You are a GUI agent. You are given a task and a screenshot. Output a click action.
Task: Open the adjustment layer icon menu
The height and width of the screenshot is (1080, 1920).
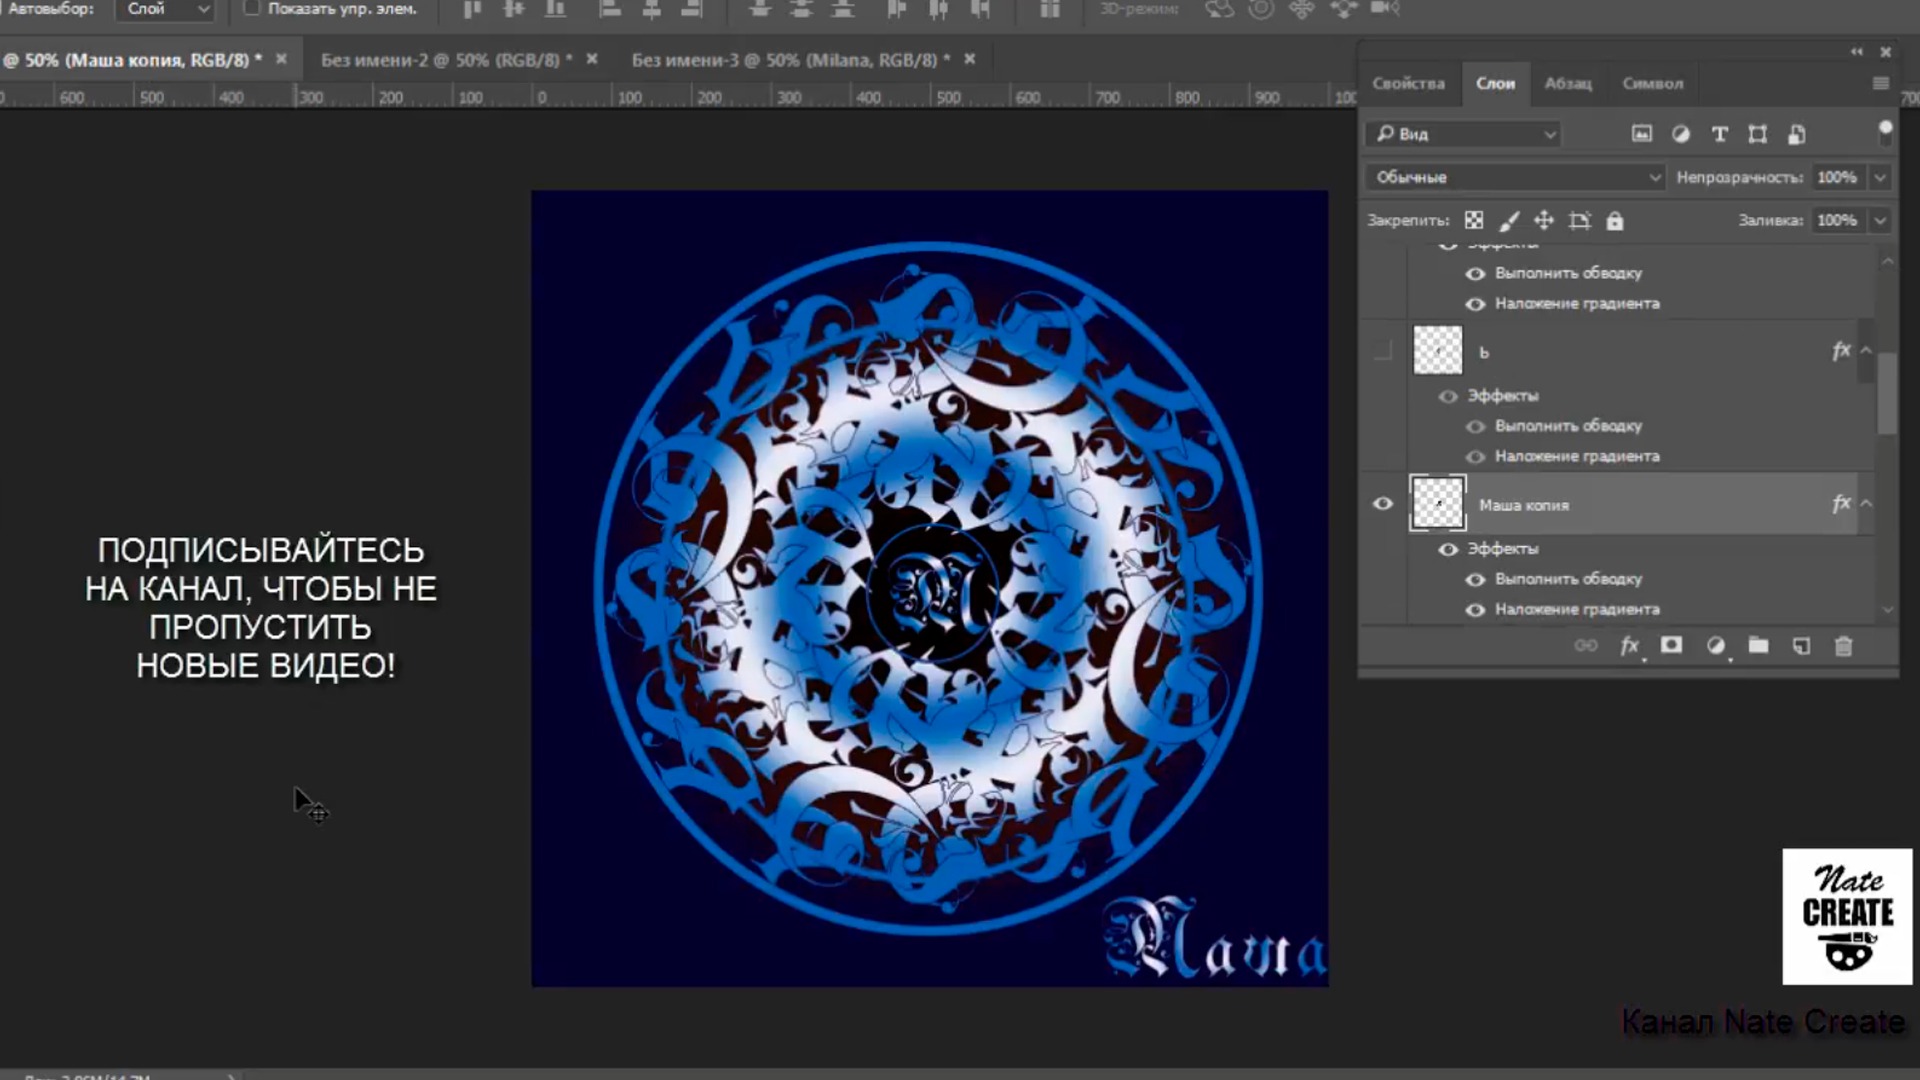(1716, 646)
